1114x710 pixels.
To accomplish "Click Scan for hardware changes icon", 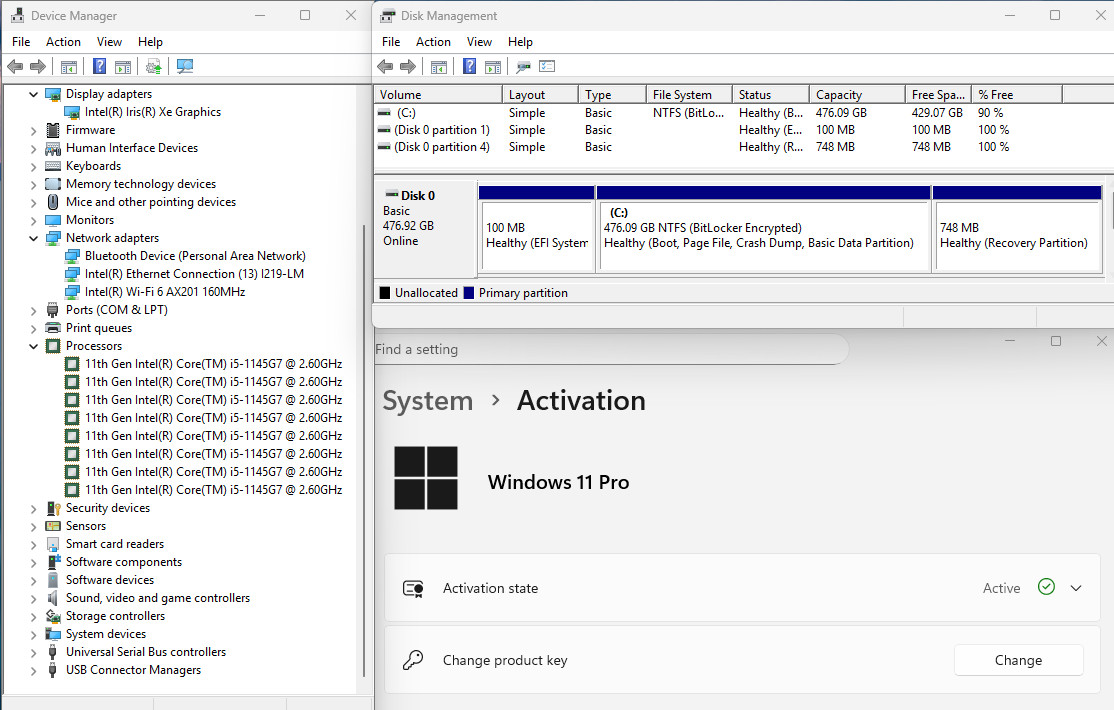I will coord(185,67).
